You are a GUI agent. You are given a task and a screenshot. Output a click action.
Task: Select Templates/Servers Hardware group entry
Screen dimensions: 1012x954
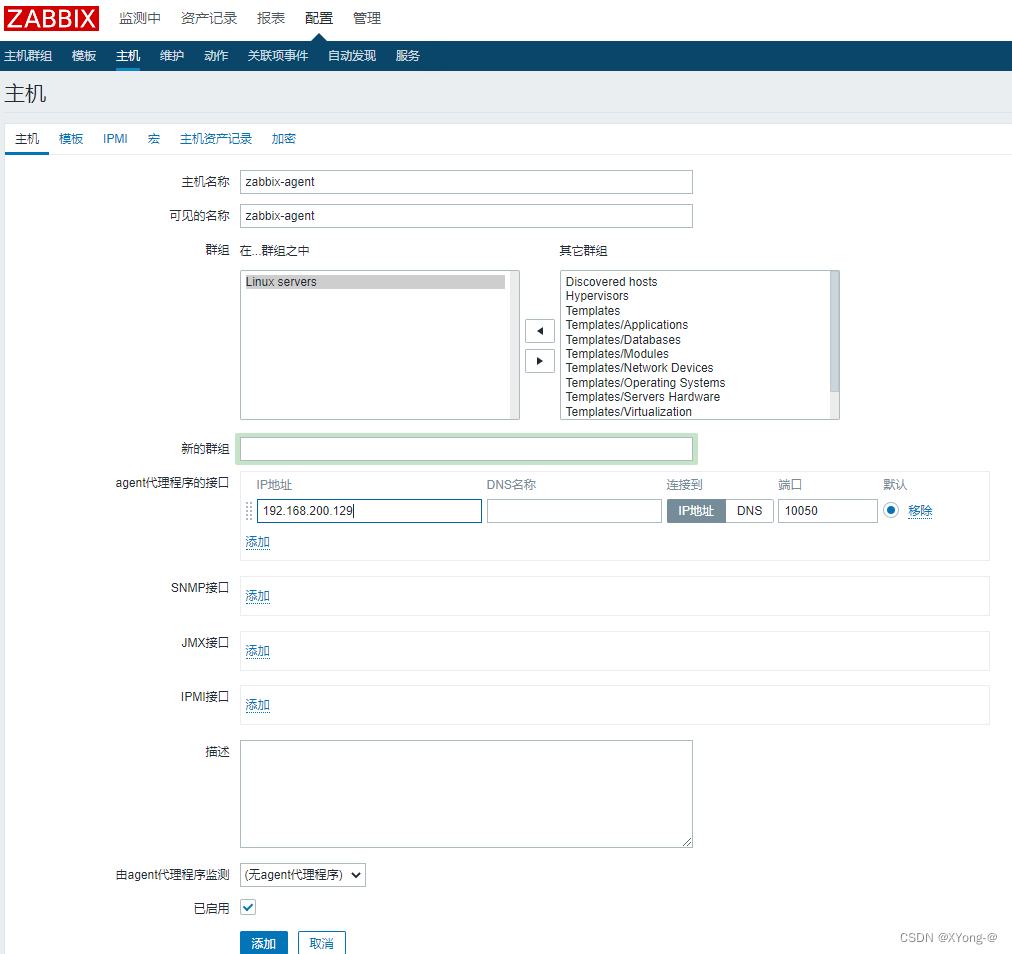coord(643,397)
